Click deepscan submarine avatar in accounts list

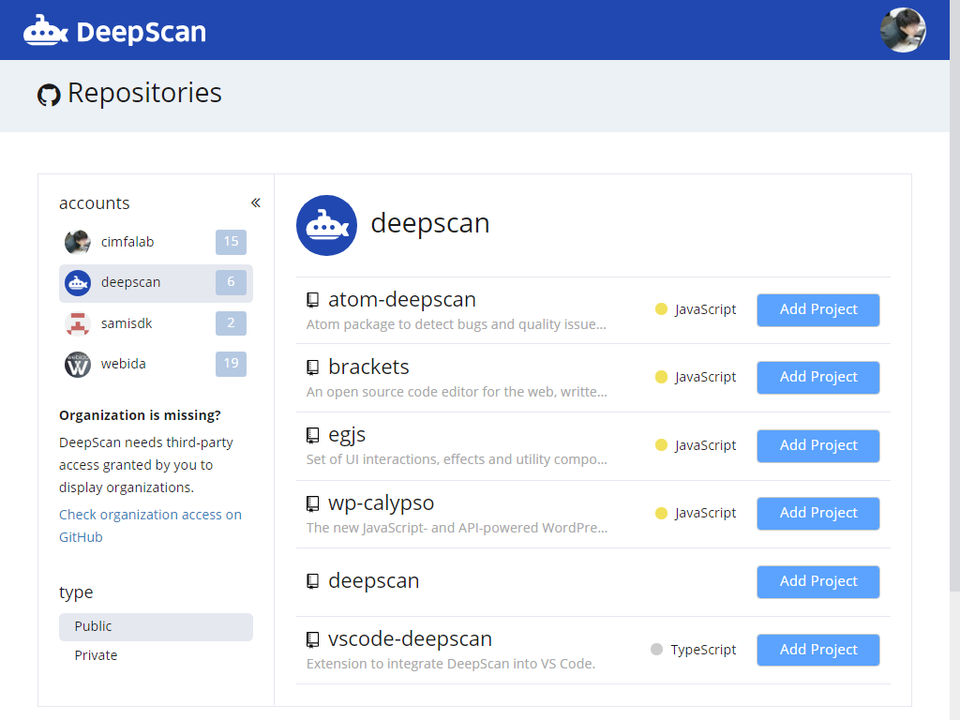78,283
